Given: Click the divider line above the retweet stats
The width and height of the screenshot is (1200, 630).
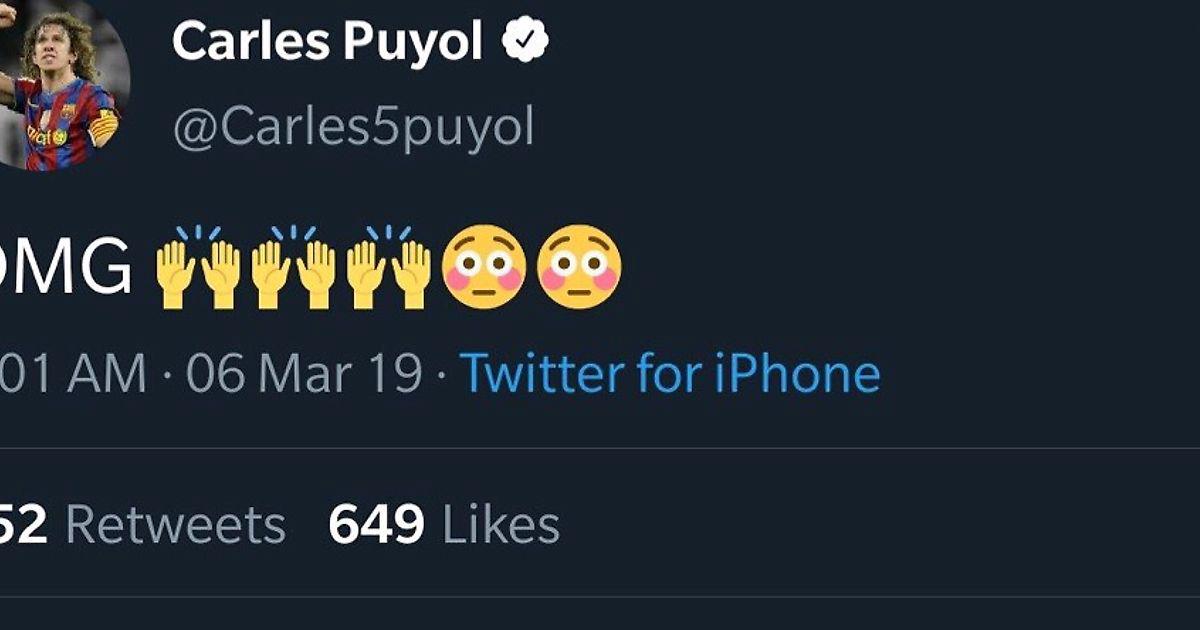Looking at the screenshot, I should 600,449.
